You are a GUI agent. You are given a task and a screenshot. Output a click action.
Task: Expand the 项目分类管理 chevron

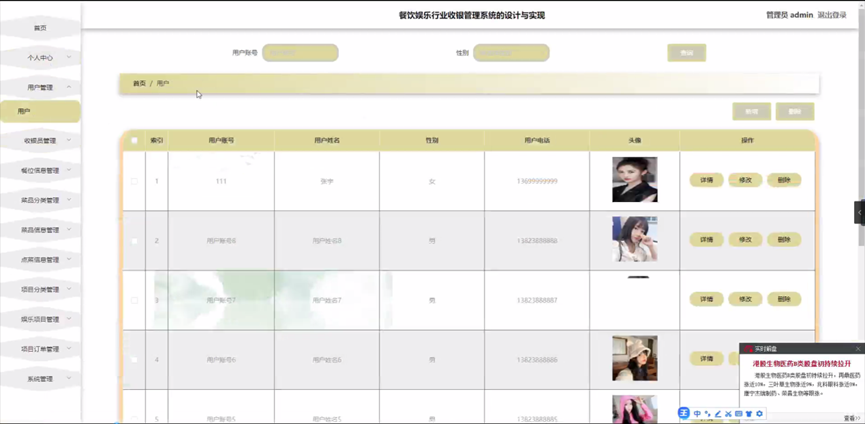click(x=69, y=289)
